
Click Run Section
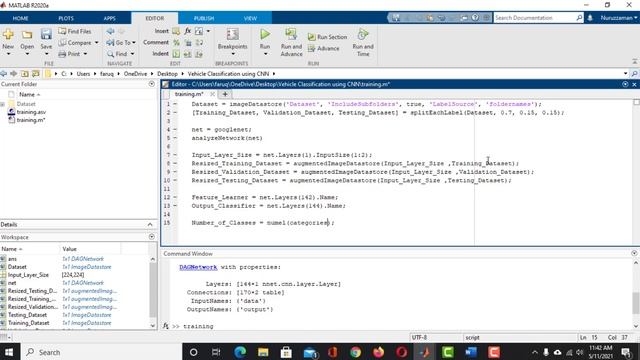pos(327,37)
